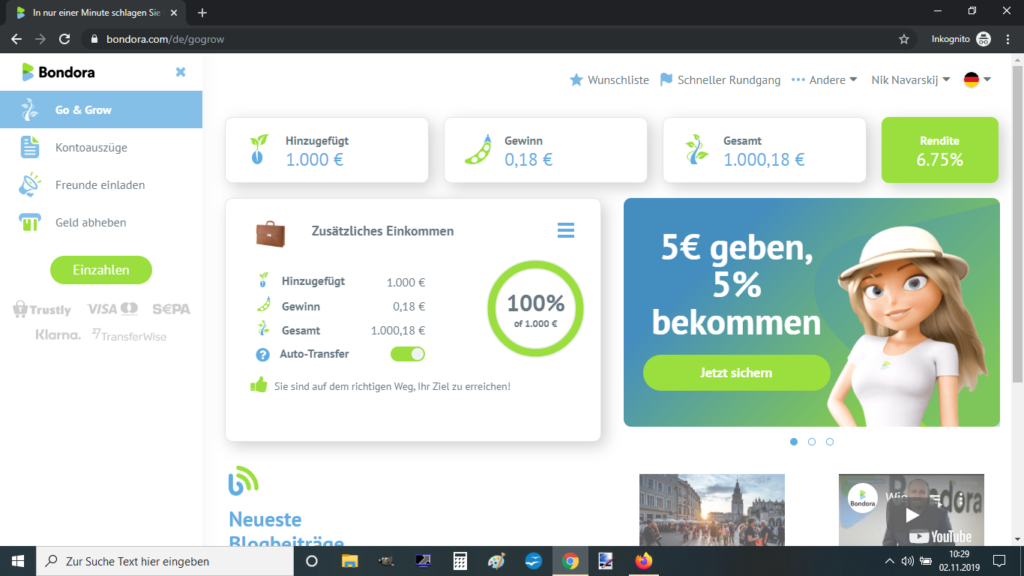Select the first banner carousel dot
Image resolution: width=1024 pixels, height=576 pixels.
(x=793, y=442)
